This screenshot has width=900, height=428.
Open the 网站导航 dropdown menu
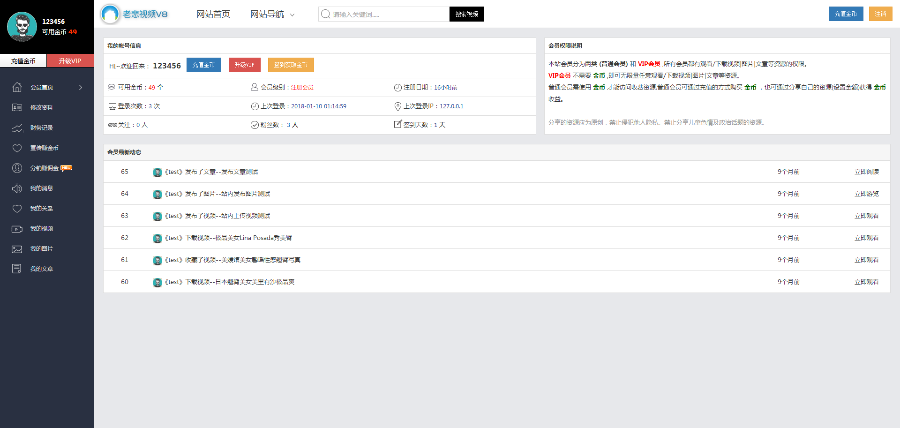(273, 14)
